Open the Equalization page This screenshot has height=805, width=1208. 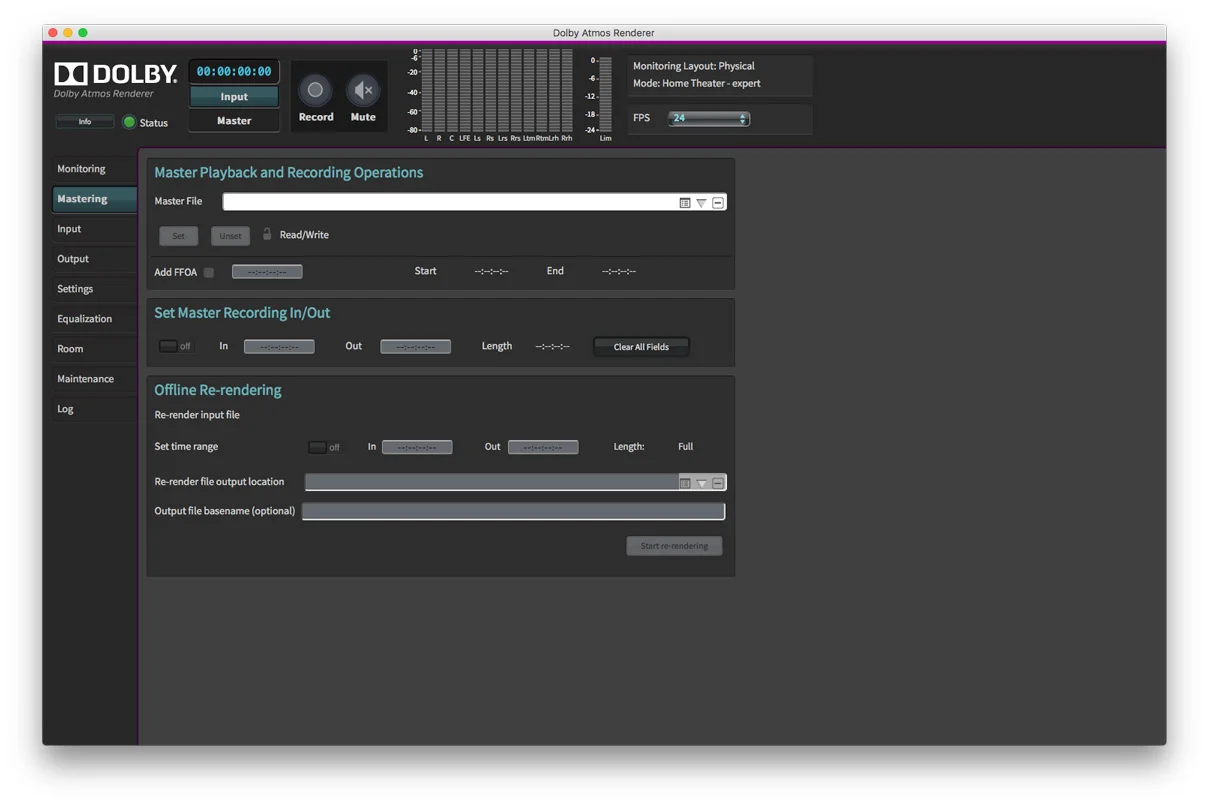pos(94,319)
